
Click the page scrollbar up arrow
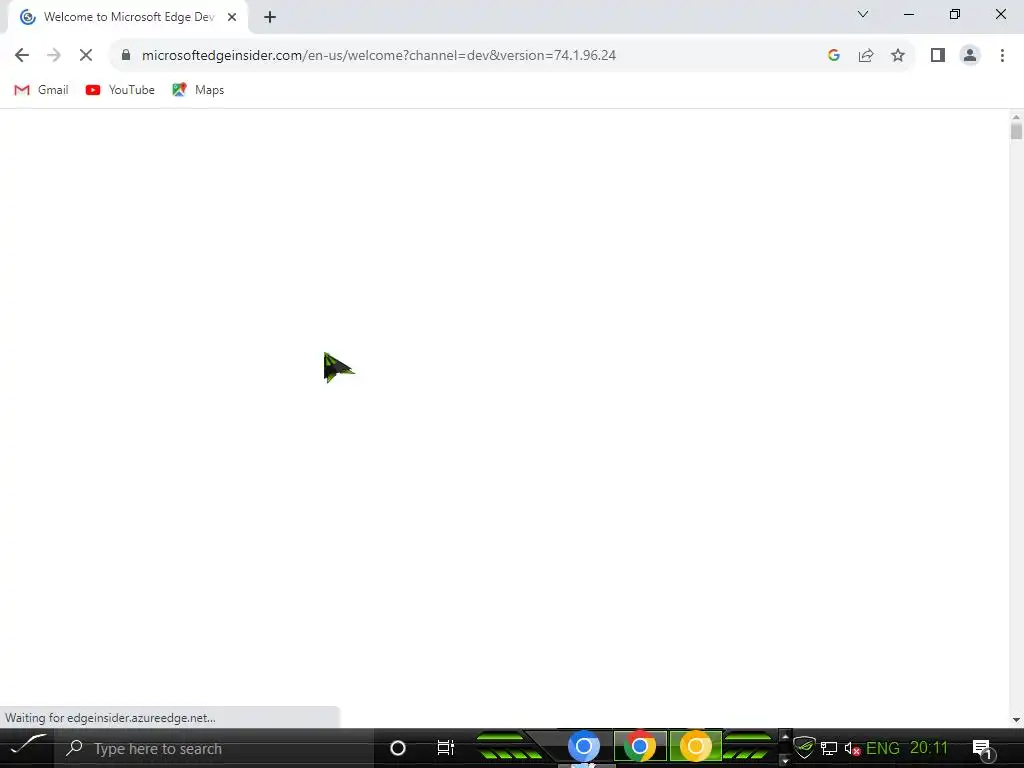pyautogui.click(x=1016, y=118)
